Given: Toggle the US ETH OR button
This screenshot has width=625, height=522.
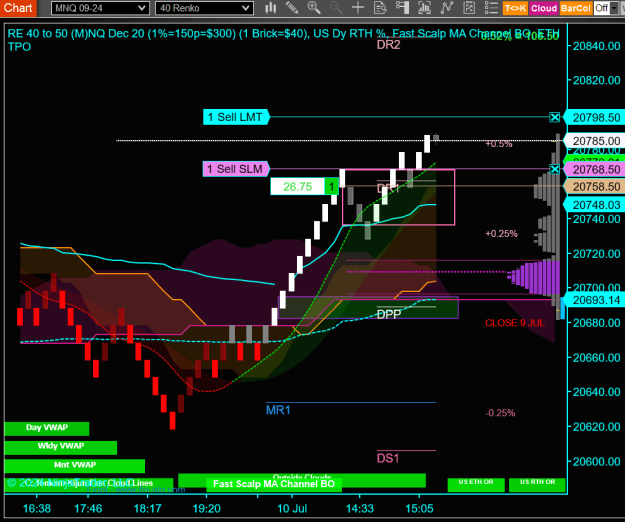Looking at the screenshot, I should point(476,485).
